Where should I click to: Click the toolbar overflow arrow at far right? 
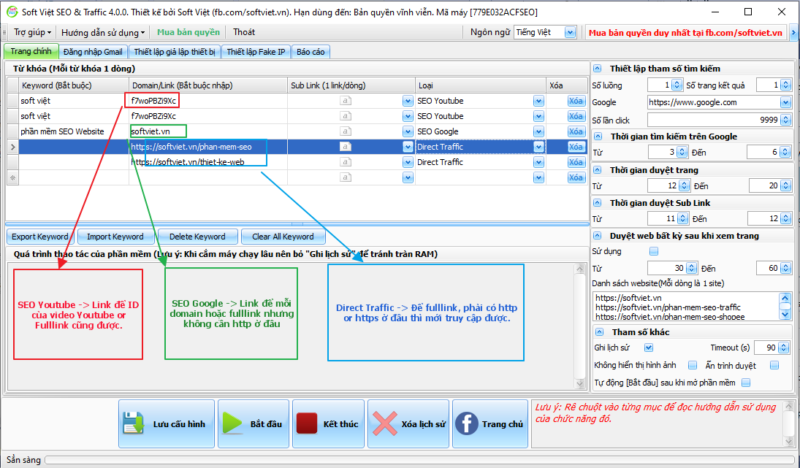793,33
